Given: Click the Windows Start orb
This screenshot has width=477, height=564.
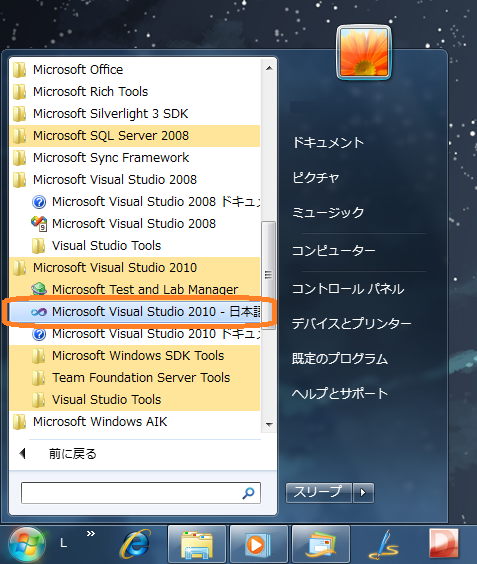Looking at the screenshot, I should pos(27,545).
